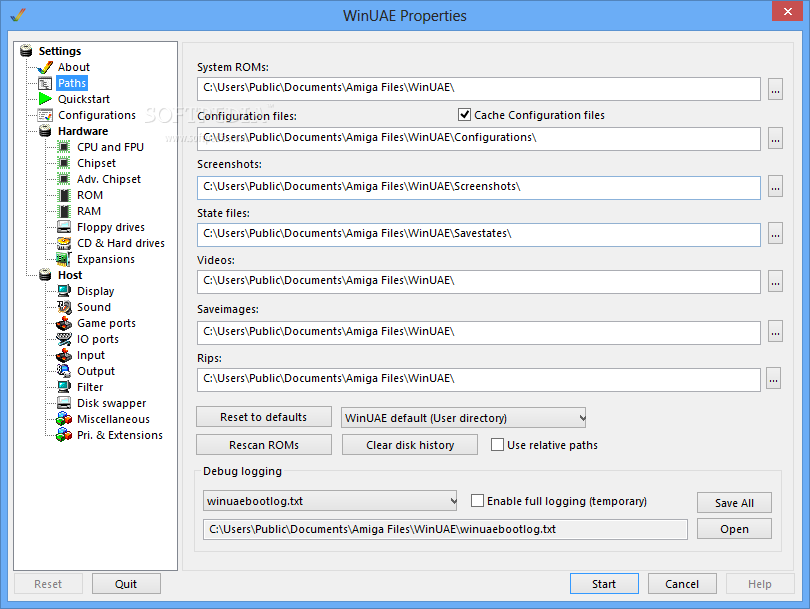Browse for Rips path
This screenshot has height=609, width=810.
point(773,379)
